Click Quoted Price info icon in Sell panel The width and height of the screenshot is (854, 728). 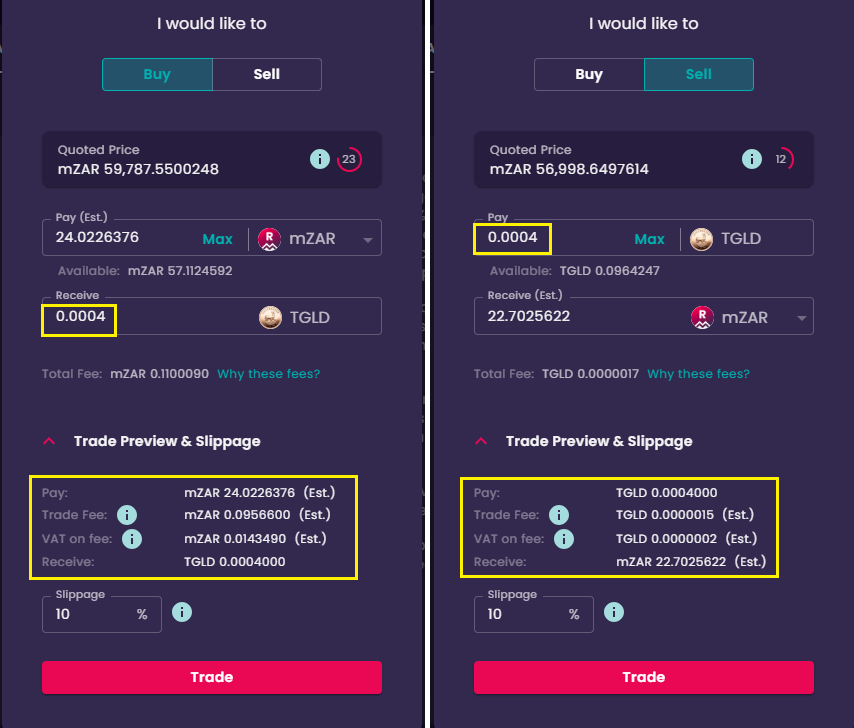tap(752, 159)
